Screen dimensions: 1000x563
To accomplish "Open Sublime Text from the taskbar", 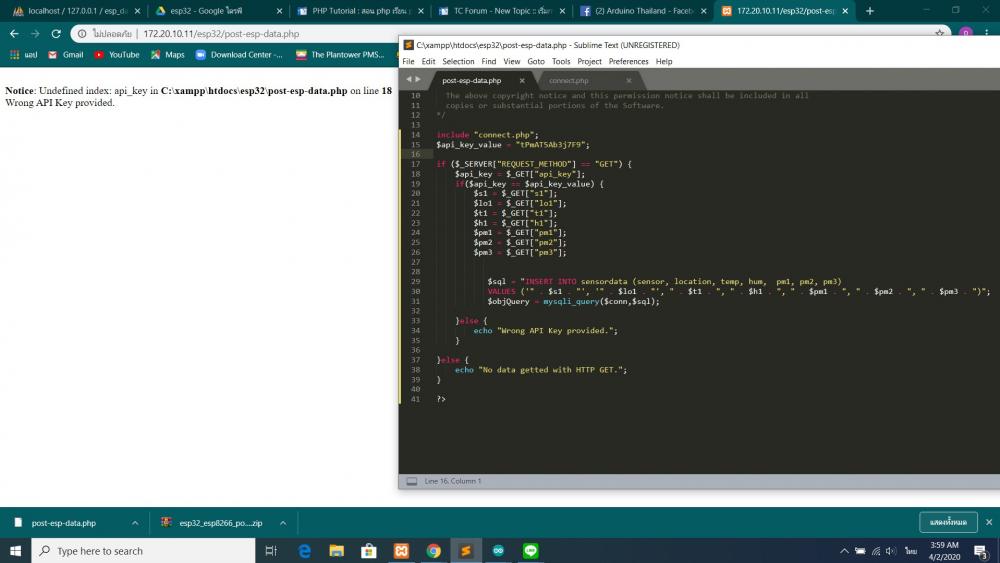I will (465, 551).
